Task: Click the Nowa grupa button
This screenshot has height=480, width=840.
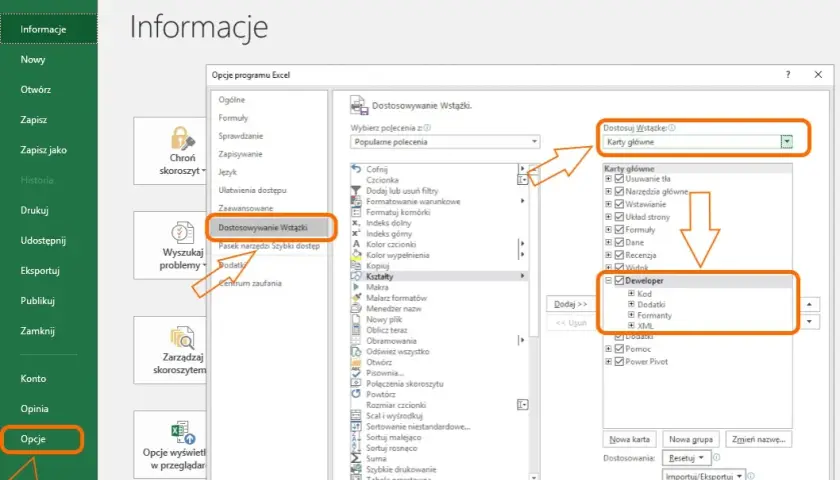Action: pyautogui.click(x=691, y=439)
